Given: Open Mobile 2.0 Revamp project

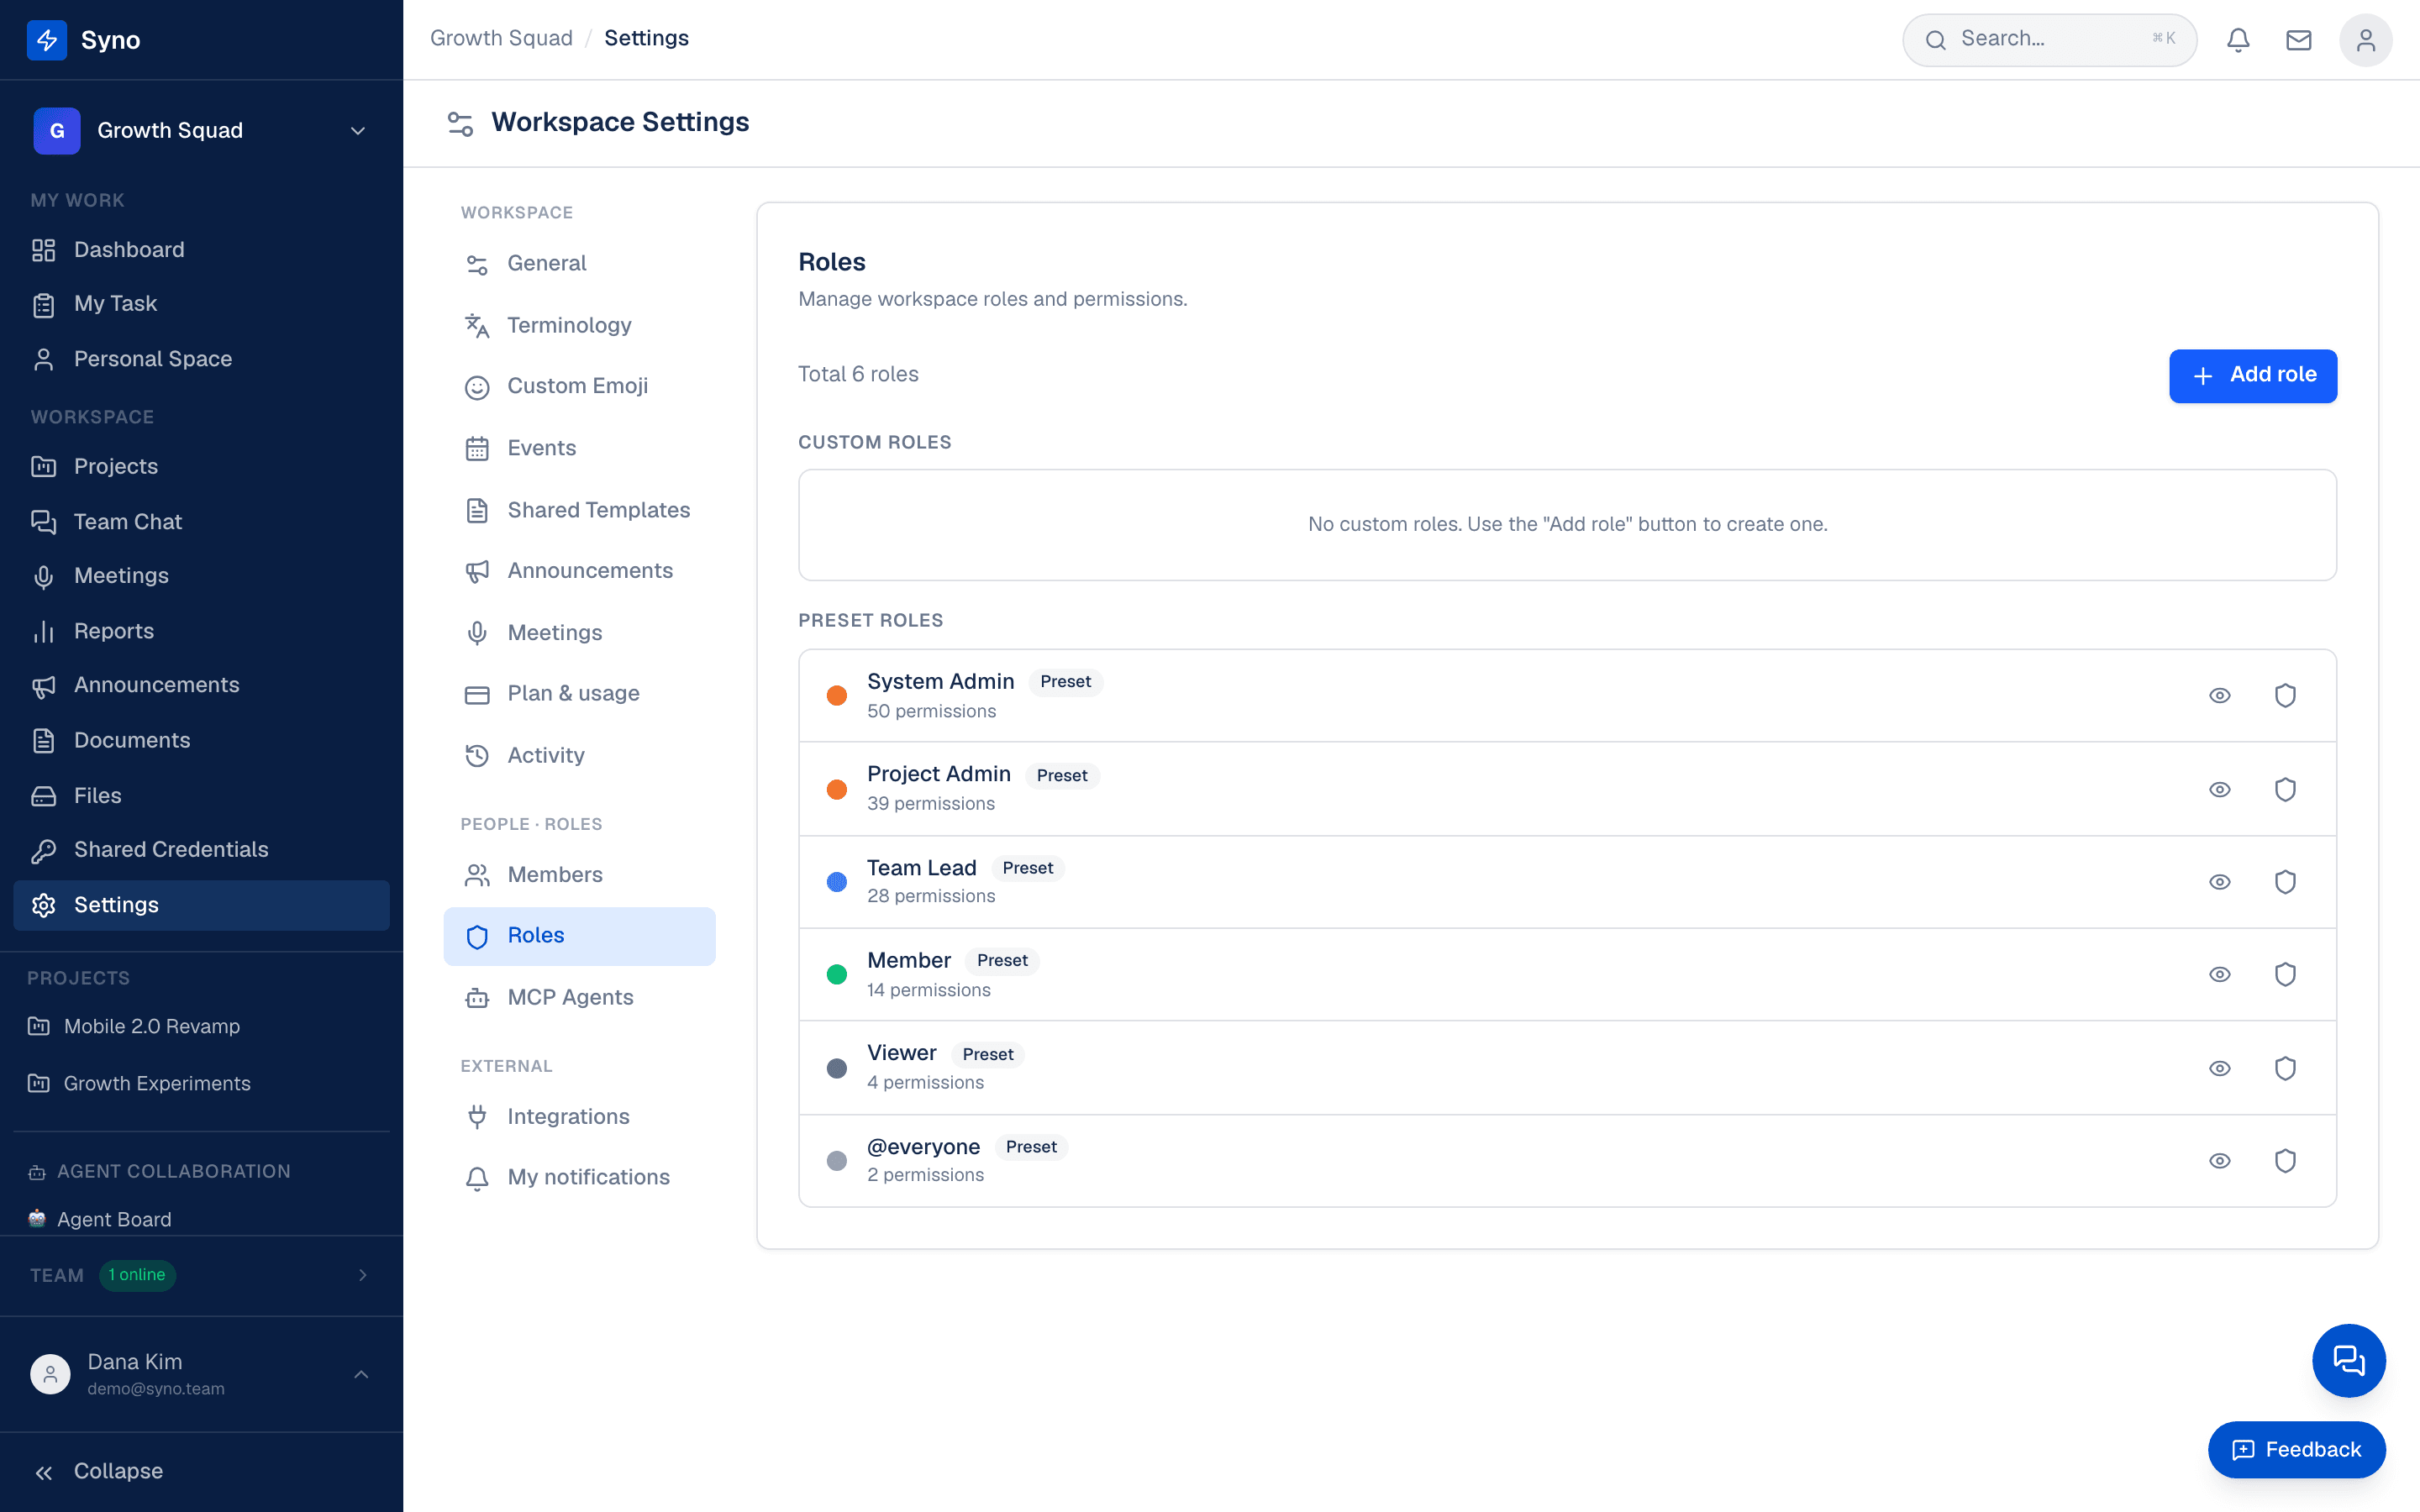Looking at the screenshot, I should pos(201,1026).
